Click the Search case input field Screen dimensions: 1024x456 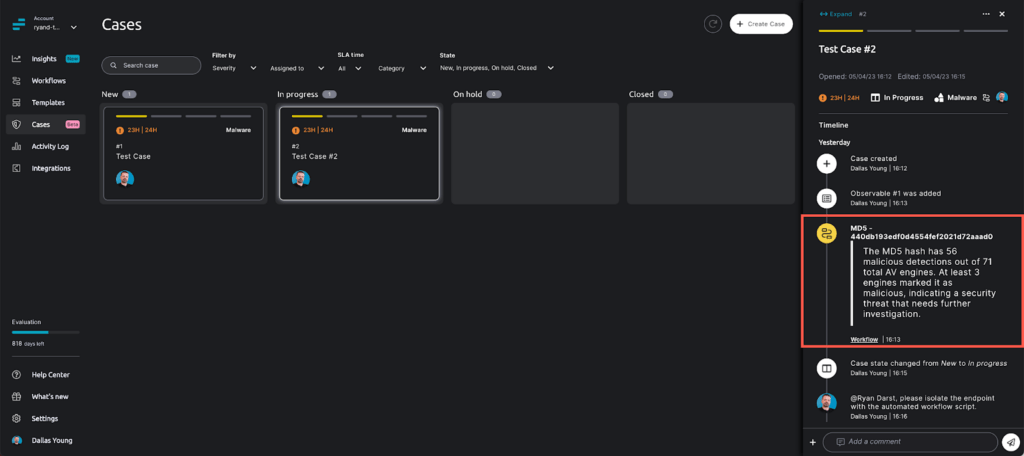click(x=151, y=65)
